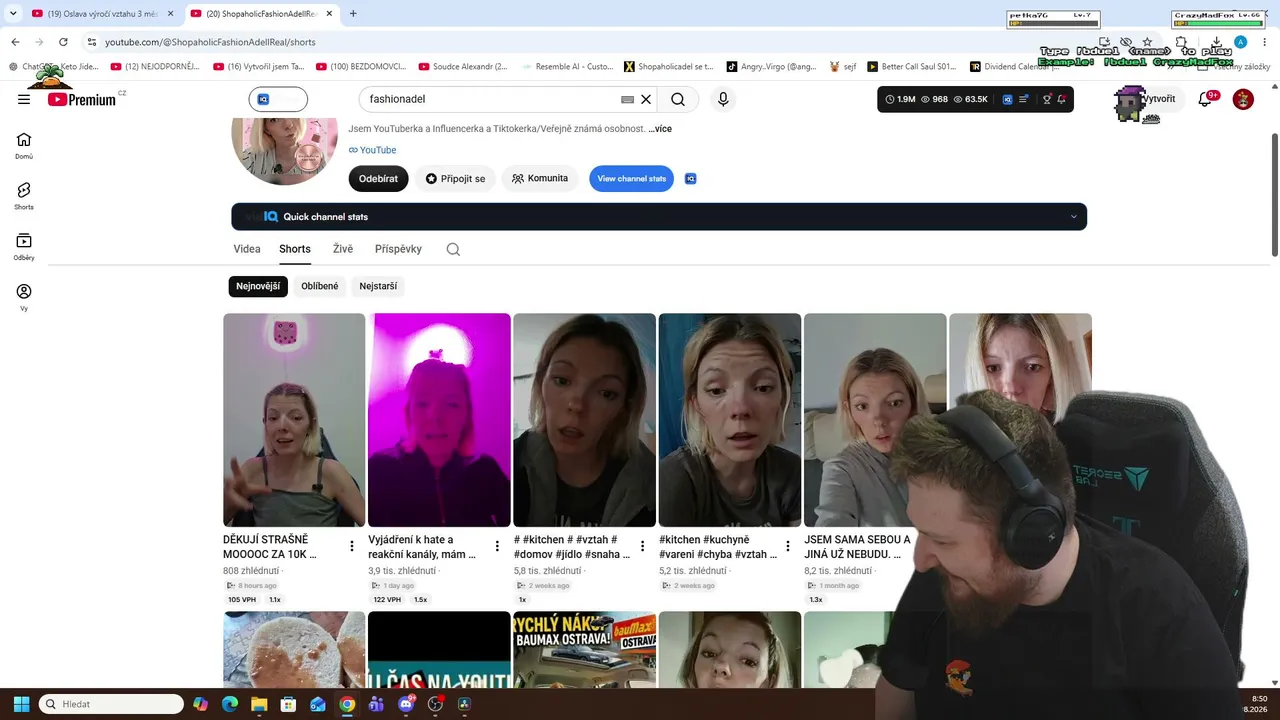Click the vidIQ icon beside View channel stats
1280x720 pixels.
[690, 179]
